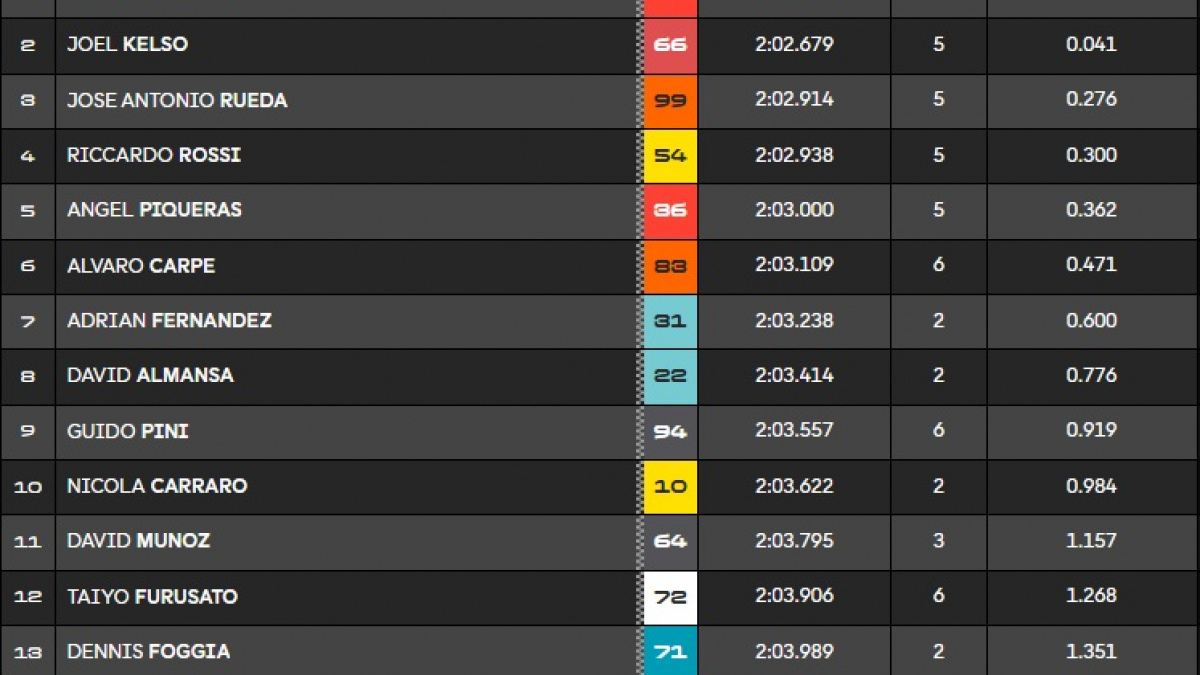Open rider Joel Kelso's name
The height and width of the screenshot is (675, 1200).
click(127, 44)
